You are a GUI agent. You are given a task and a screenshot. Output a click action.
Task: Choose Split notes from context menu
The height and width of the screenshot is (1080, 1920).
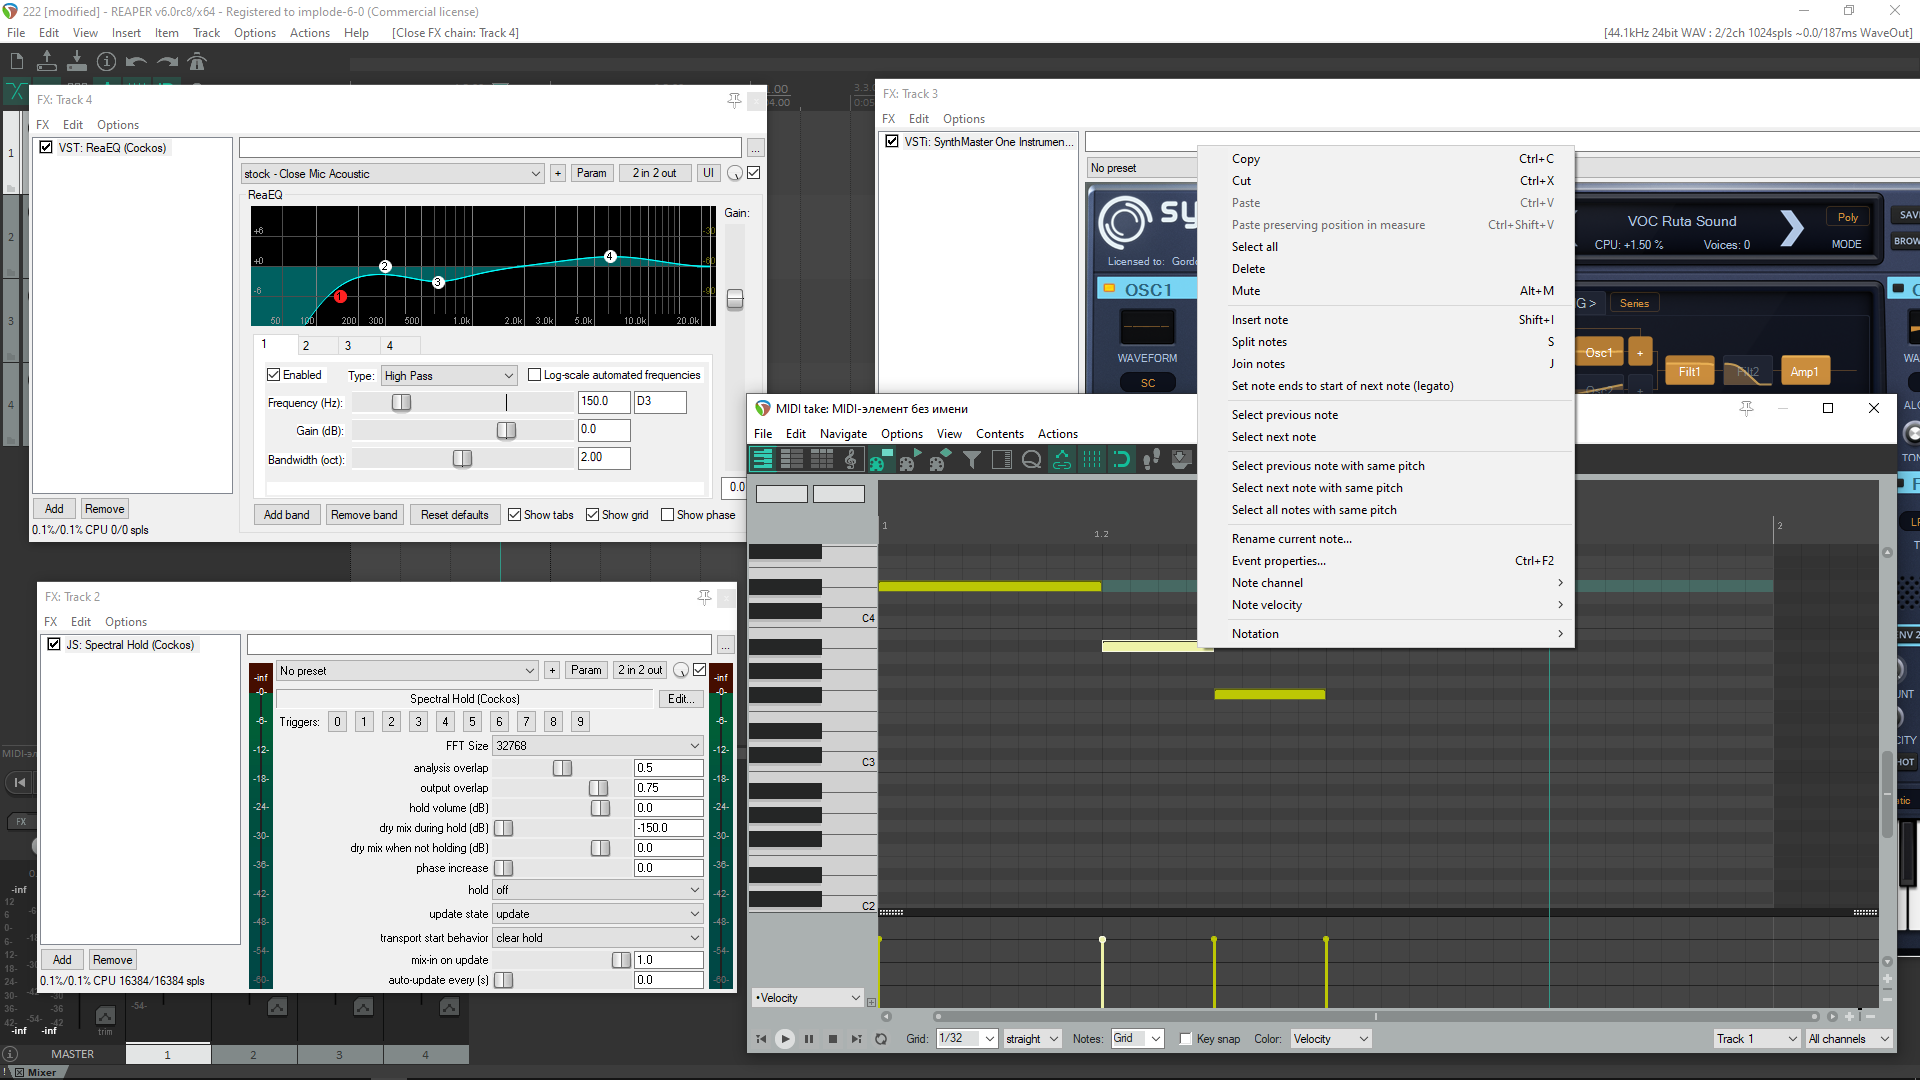(1259, 342)
